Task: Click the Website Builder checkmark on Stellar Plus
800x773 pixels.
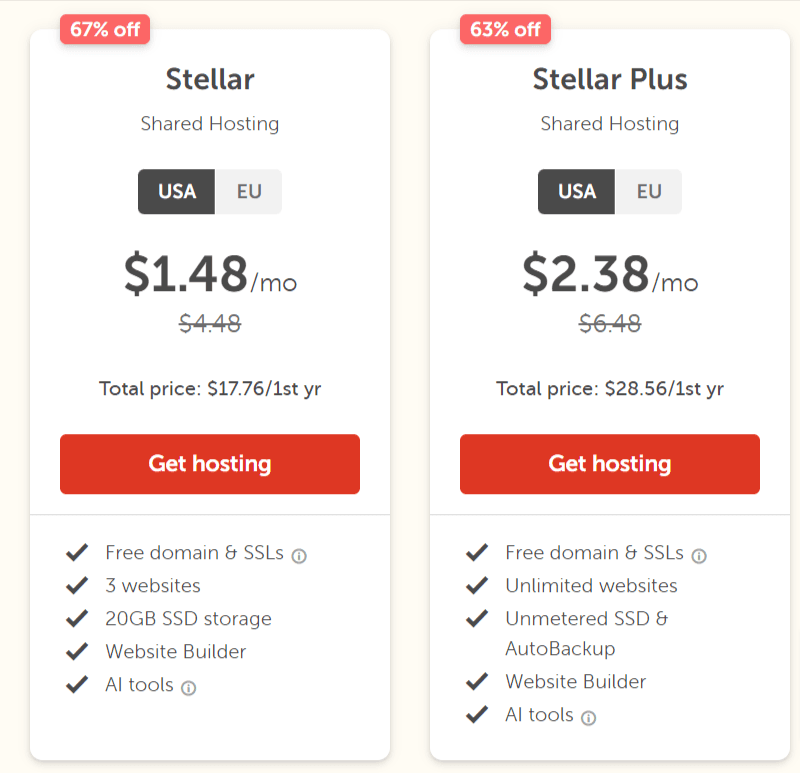Action: click(477, 681)
